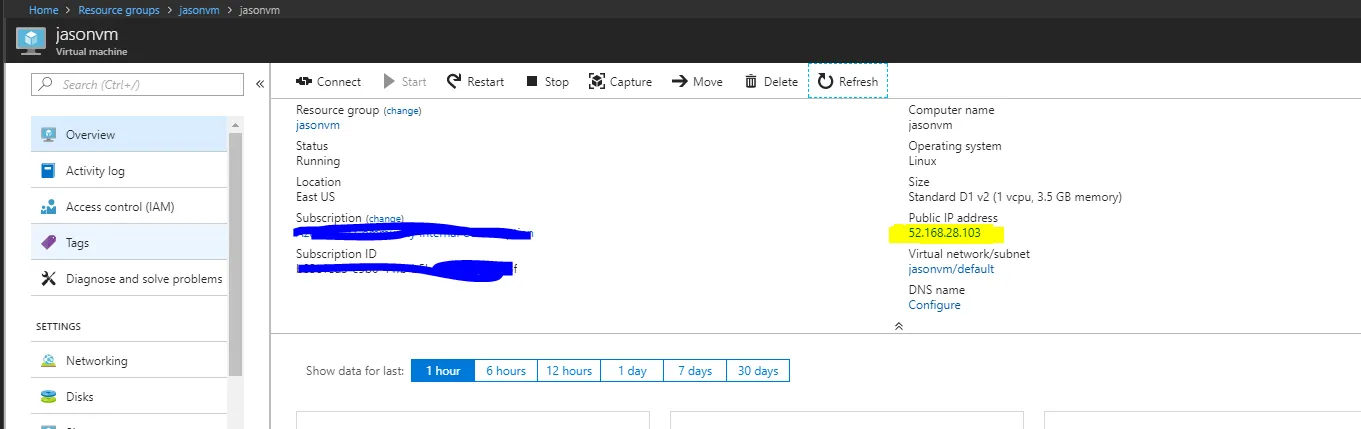Click the jasonvm virtual machine header icon
Viewport: 1361px width, 429px height.
pos(32,40)
